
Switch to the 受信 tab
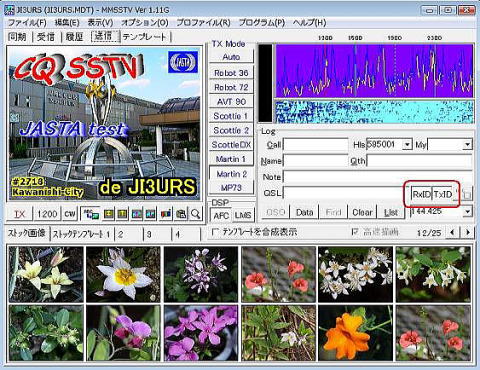(46, 37)
